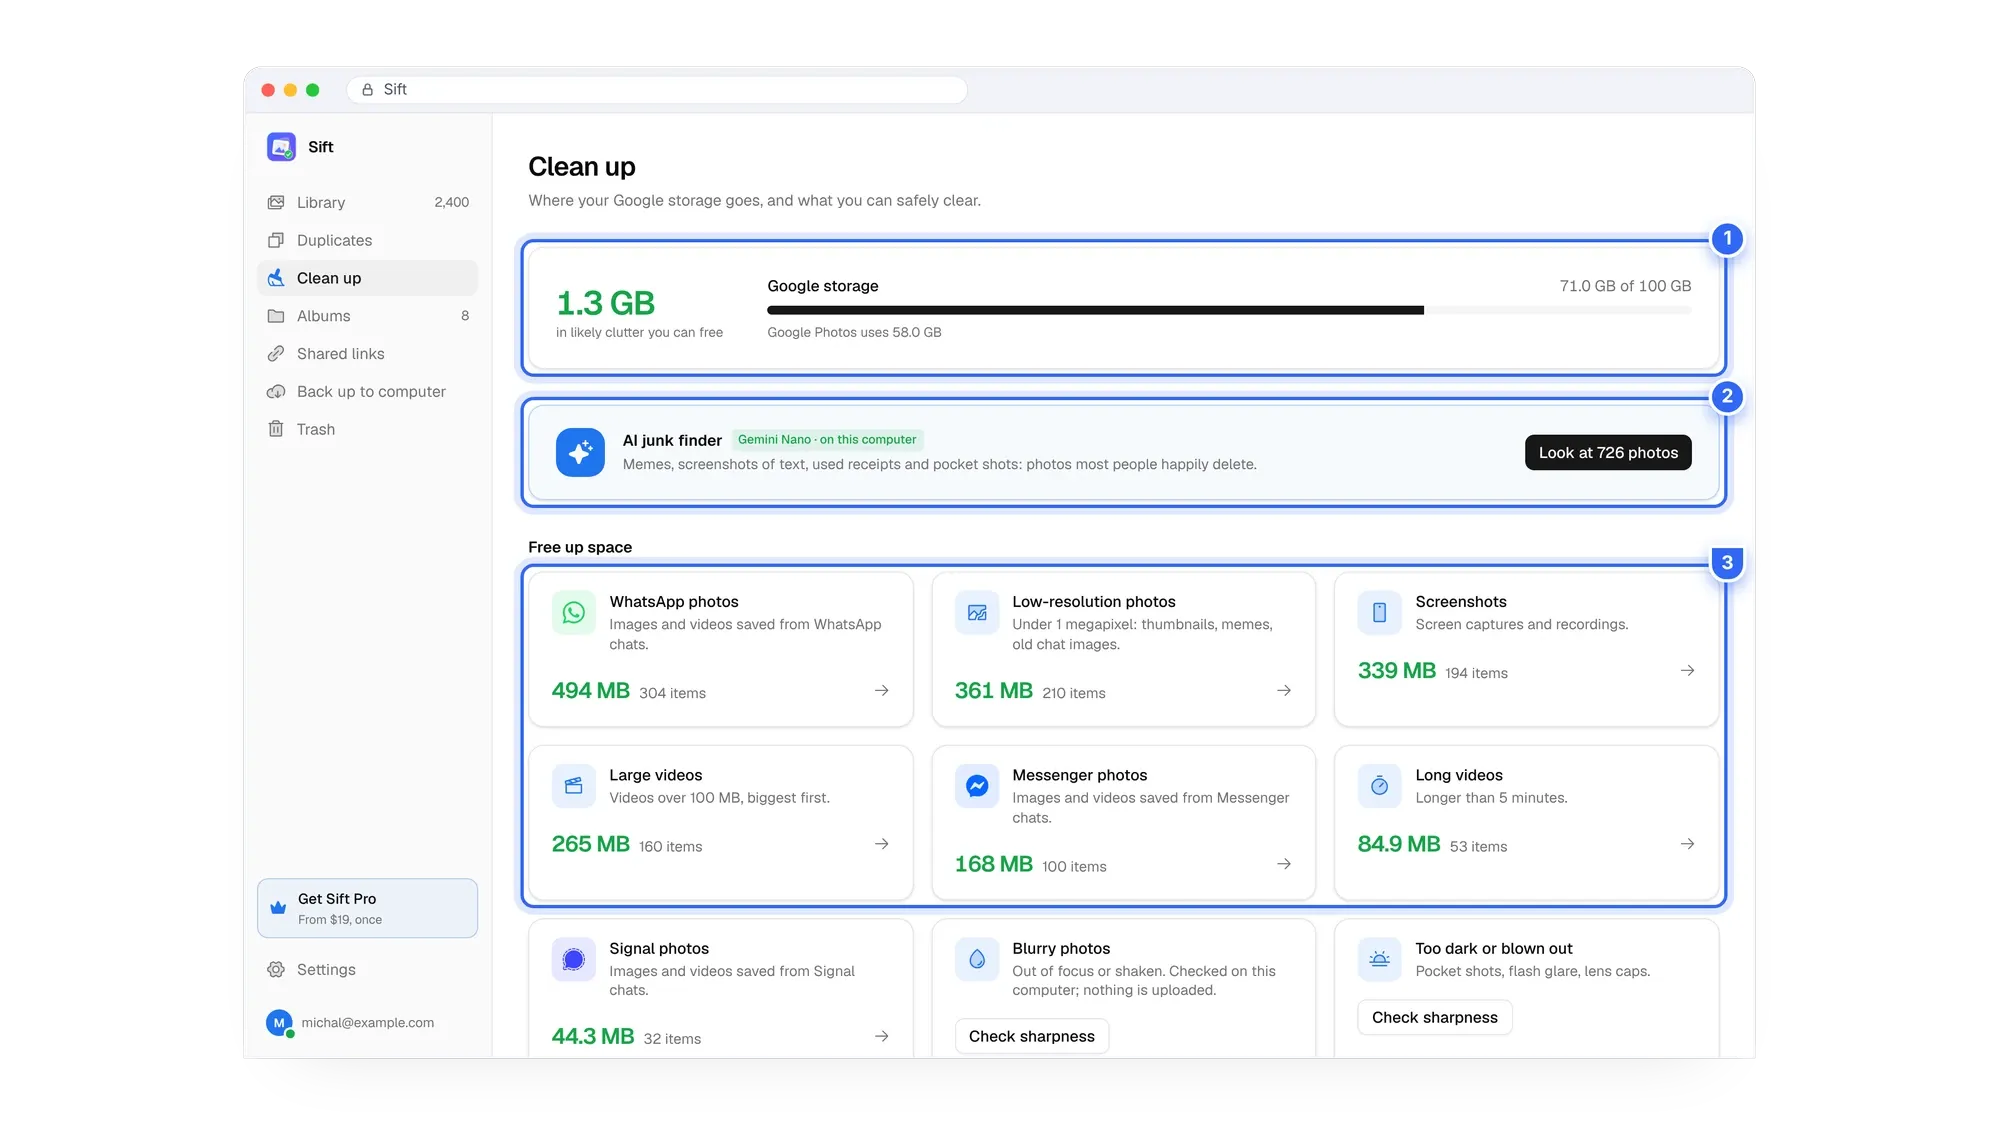Click the Look at 726 photos button
The image size is (2000, 1125).
pos(1608,453)
